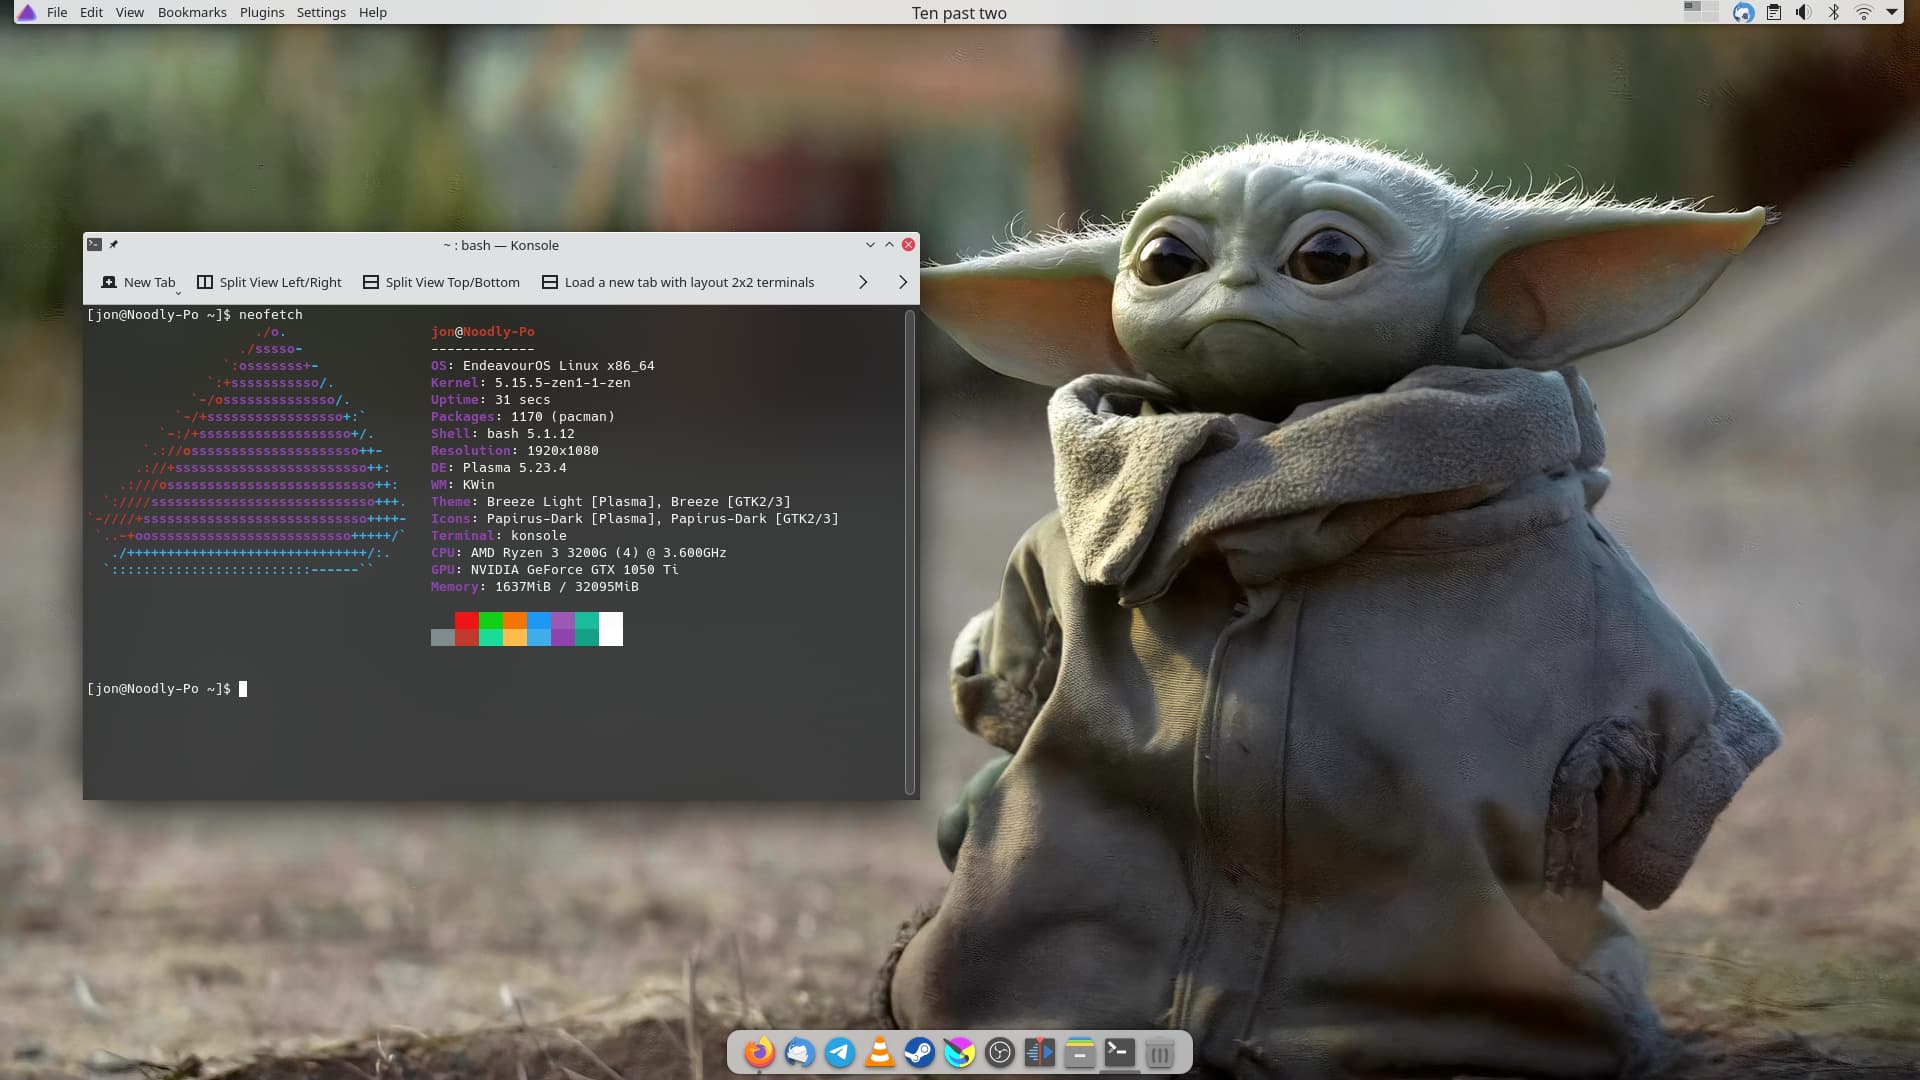Launch Firefox from the dock

760,1052
